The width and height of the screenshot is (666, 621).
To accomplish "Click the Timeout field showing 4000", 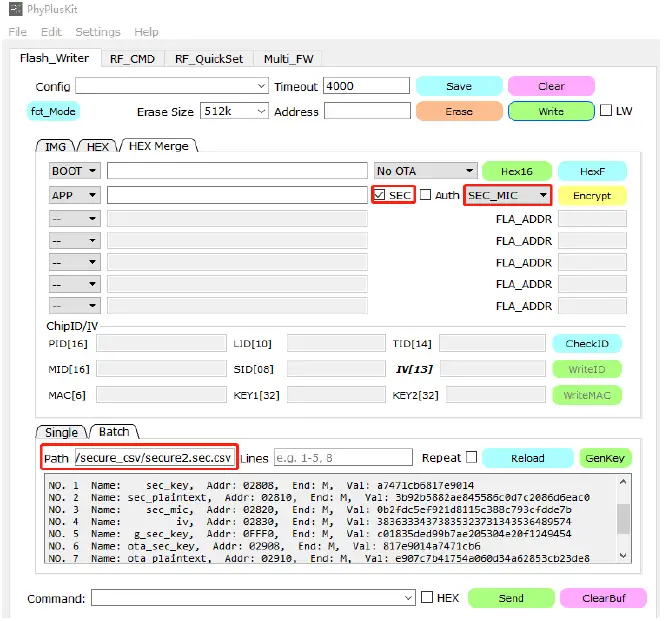I will click(x=366, y=86).
